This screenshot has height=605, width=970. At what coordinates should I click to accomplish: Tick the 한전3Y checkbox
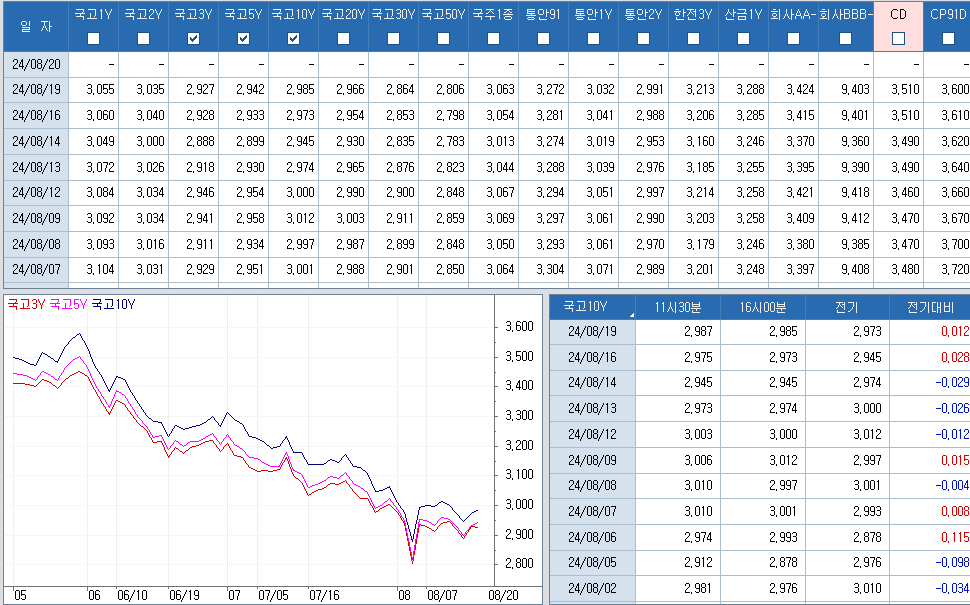(x=693, y=38)
